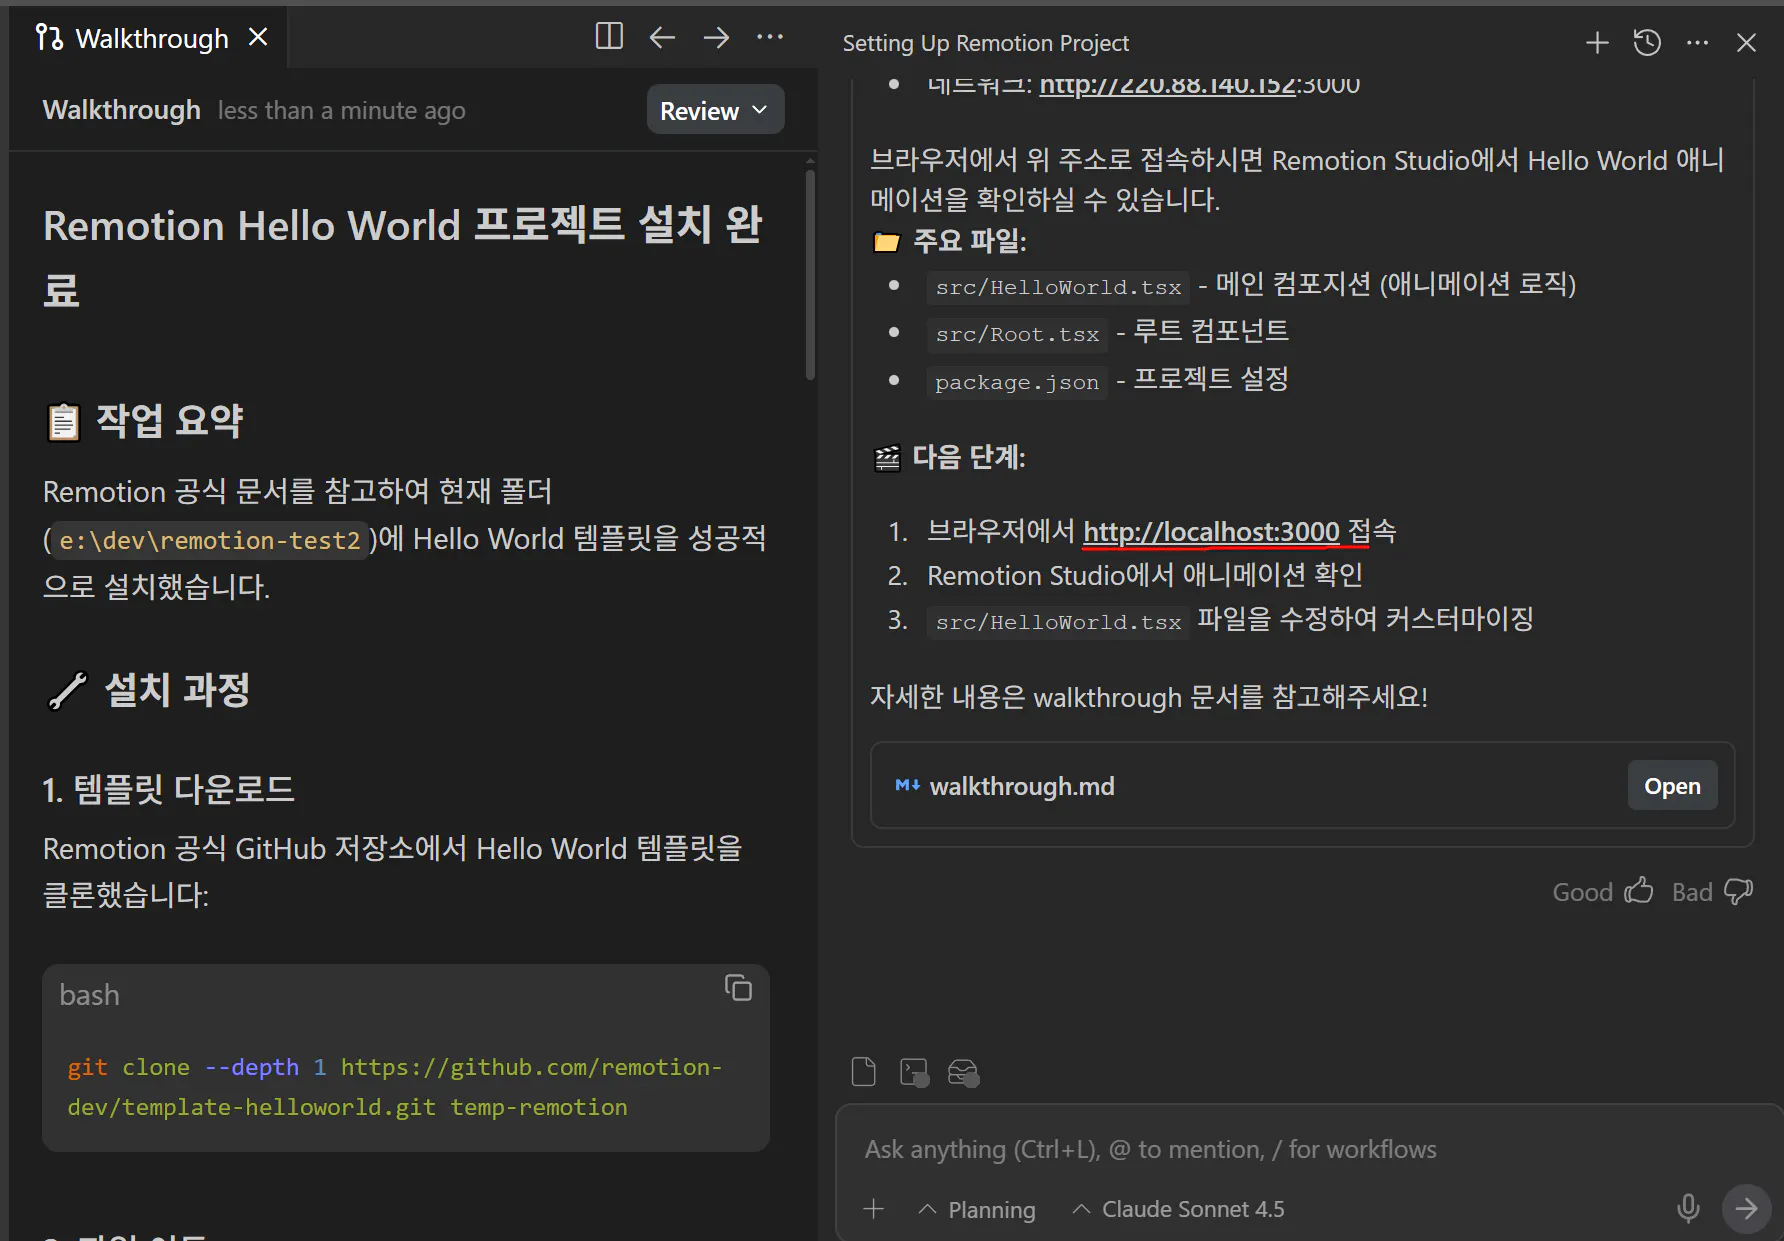Open the Review dropdown
Image resolution: width=1784 pixels, height=1241 pixels.
(715, 110)
